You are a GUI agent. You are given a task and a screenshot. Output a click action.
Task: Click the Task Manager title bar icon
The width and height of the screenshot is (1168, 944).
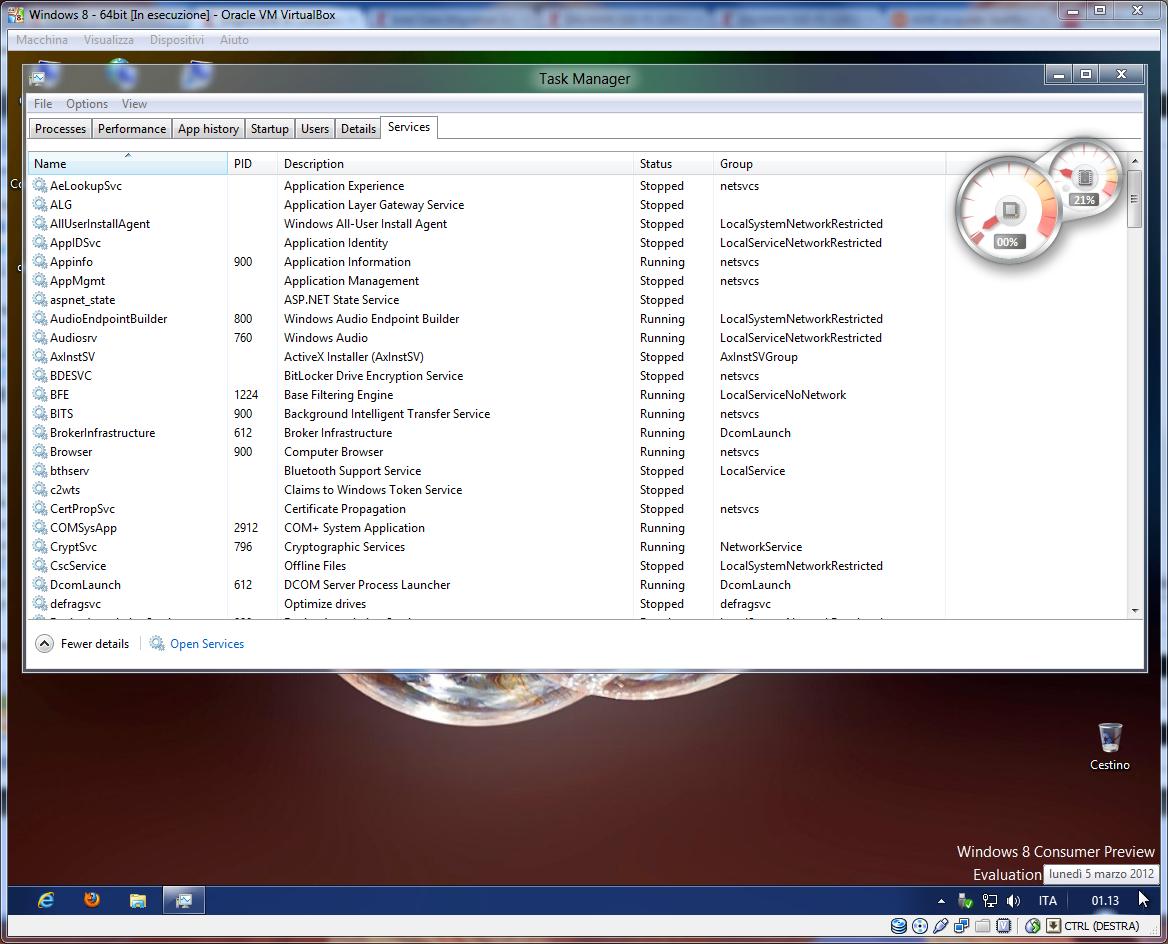pos(38,77)
